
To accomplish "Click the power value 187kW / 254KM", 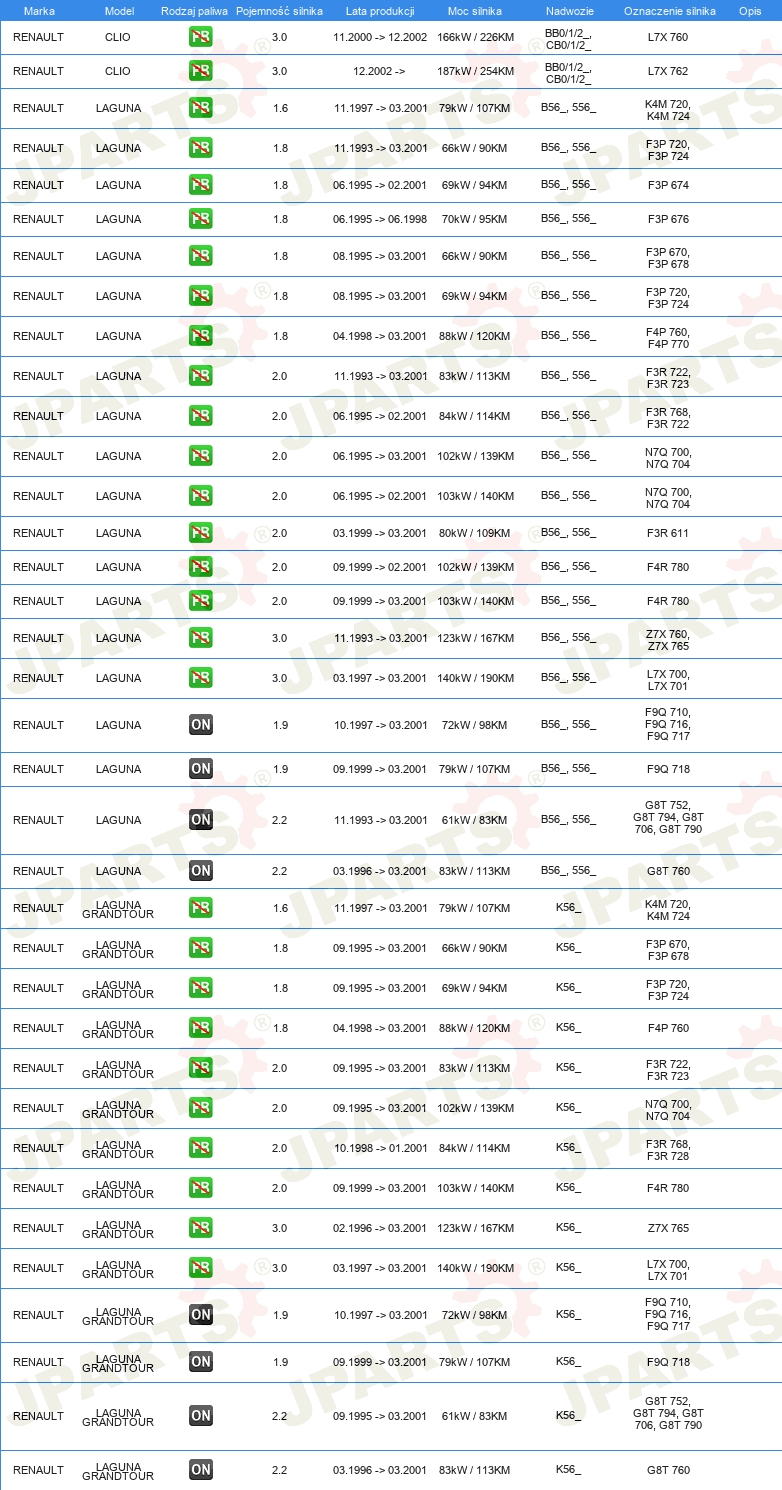I will (x=475, y=71).
